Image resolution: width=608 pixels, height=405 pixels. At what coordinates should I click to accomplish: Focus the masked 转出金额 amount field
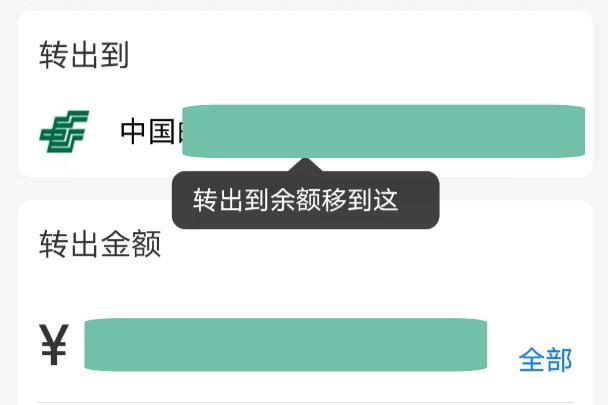click(285, 345)
